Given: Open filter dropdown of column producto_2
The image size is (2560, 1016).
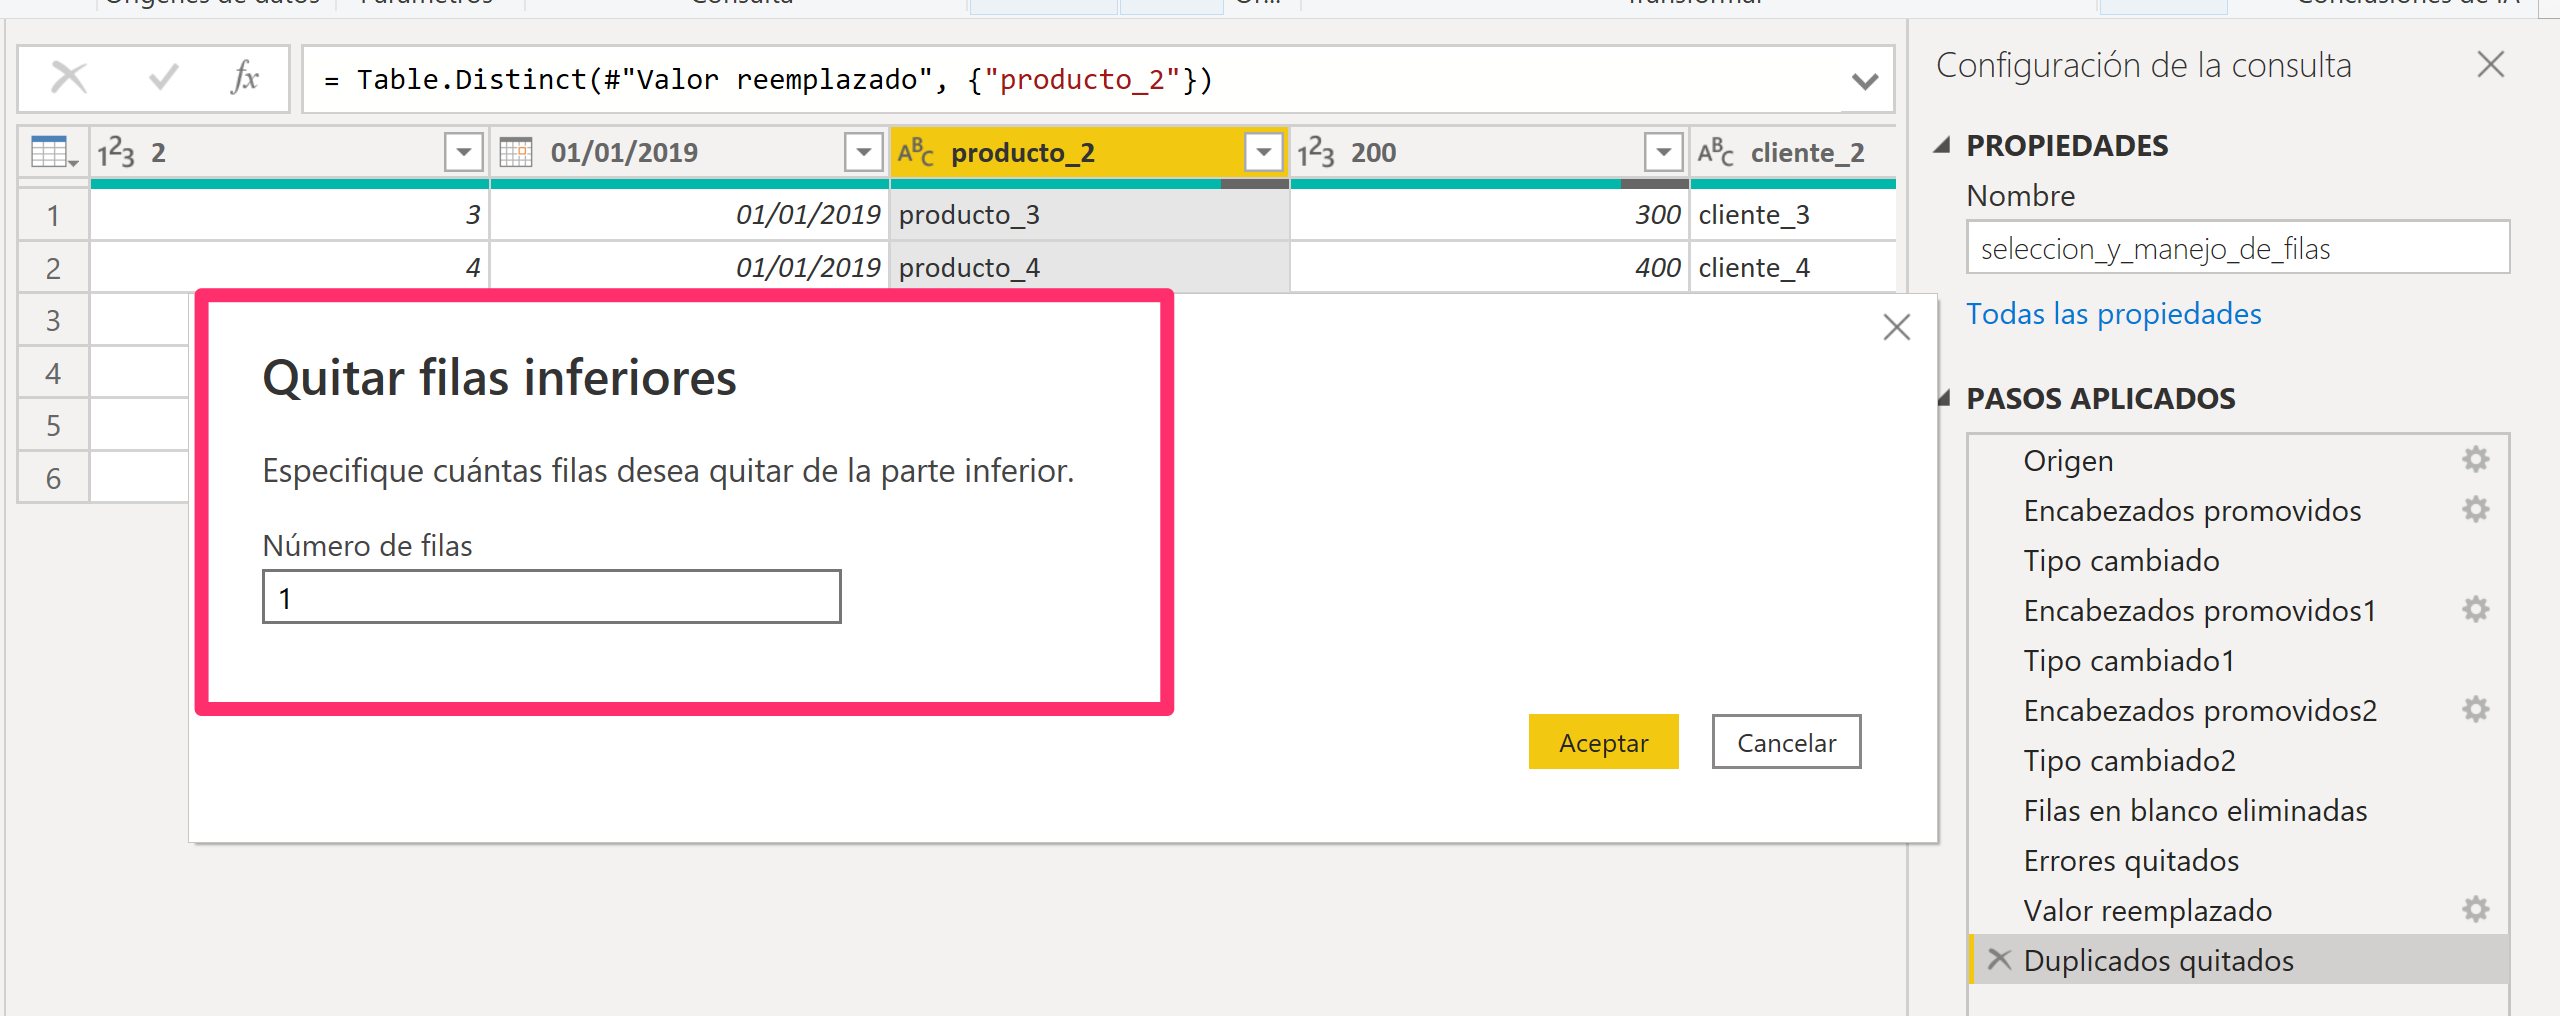Looking at the screenshot, I should coord(1264,152).
